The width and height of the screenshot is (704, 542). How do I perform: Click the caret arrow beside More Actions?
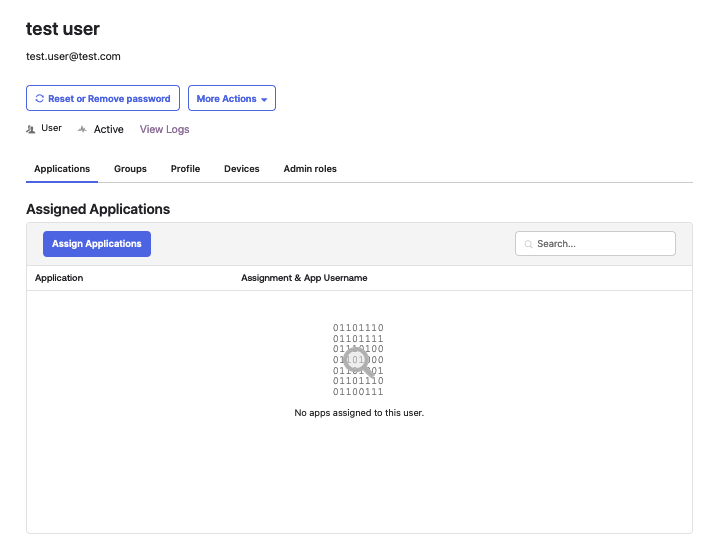(264, 100)
